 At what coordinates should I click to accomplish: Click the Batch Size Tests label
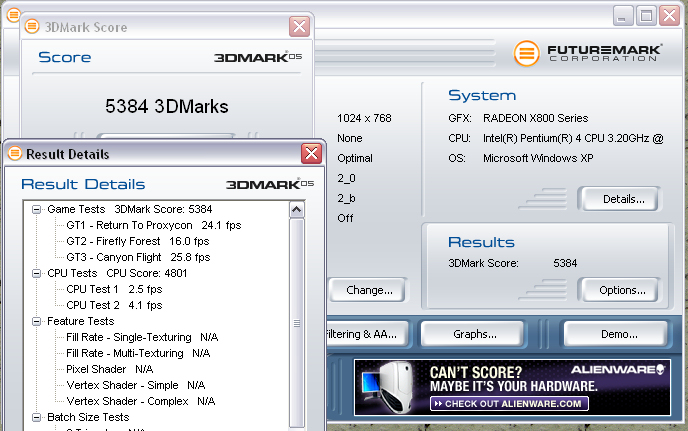(88, 417)
